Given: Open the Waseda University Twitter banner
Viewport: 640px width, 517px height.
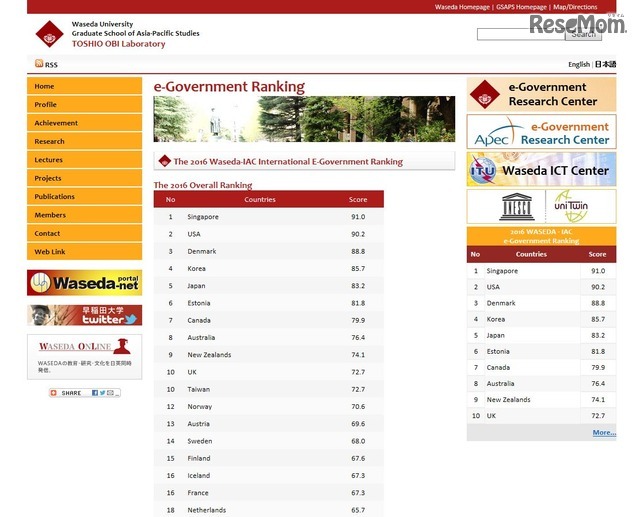Looking at the screenshot, I should pyautogui.click(x=84, y=315).
